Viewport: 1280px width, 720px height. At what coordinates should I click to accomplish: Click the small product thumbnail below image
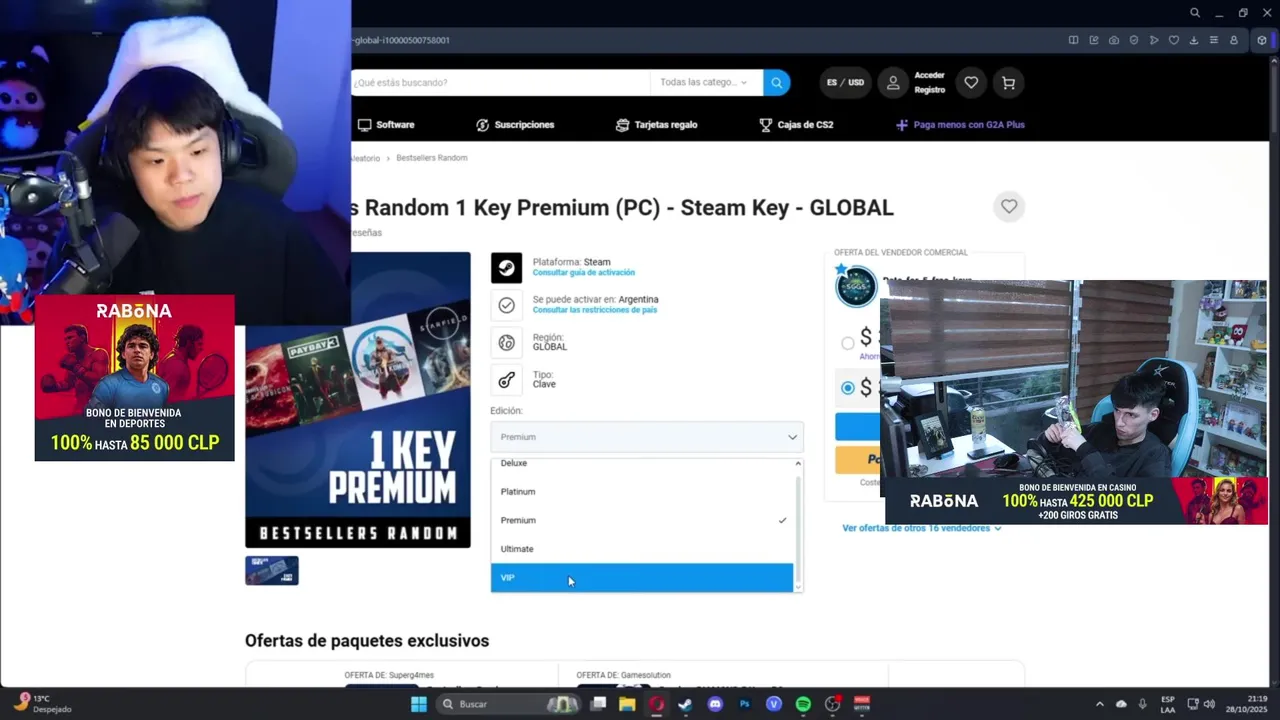(272, 570)
